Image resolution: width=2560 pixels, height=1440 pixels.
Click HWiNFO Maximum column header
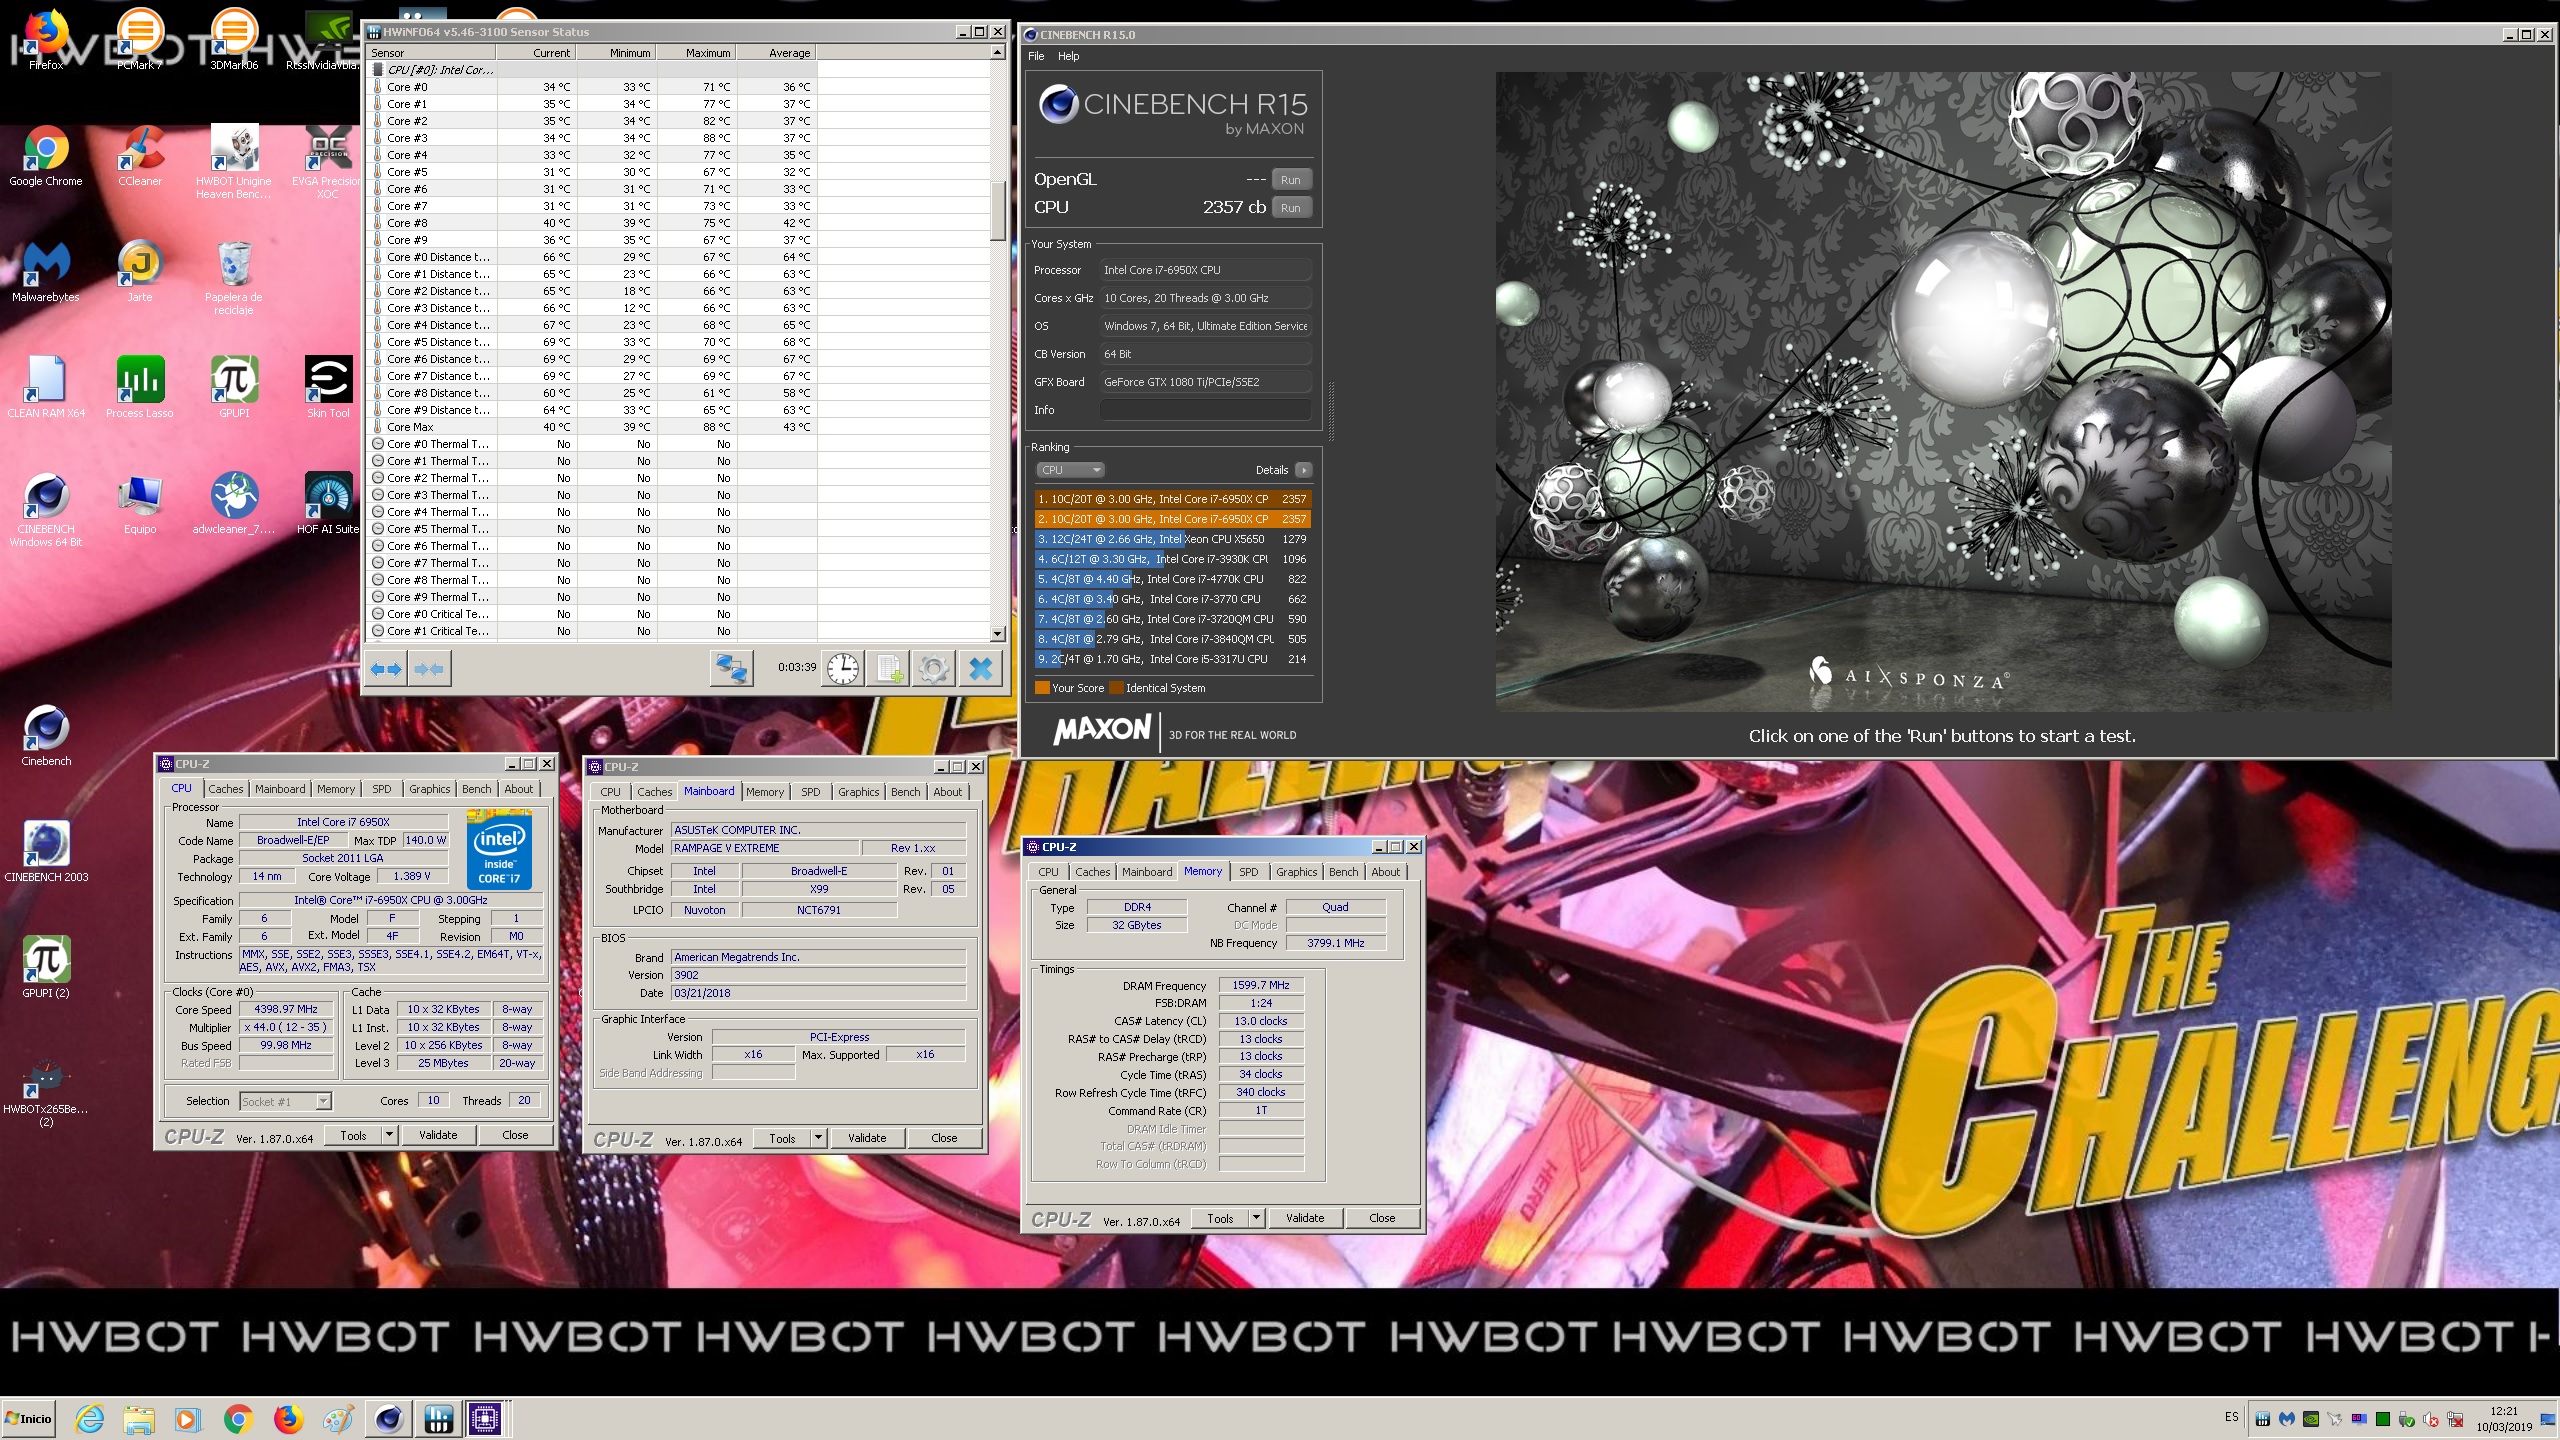coord(696,53)
